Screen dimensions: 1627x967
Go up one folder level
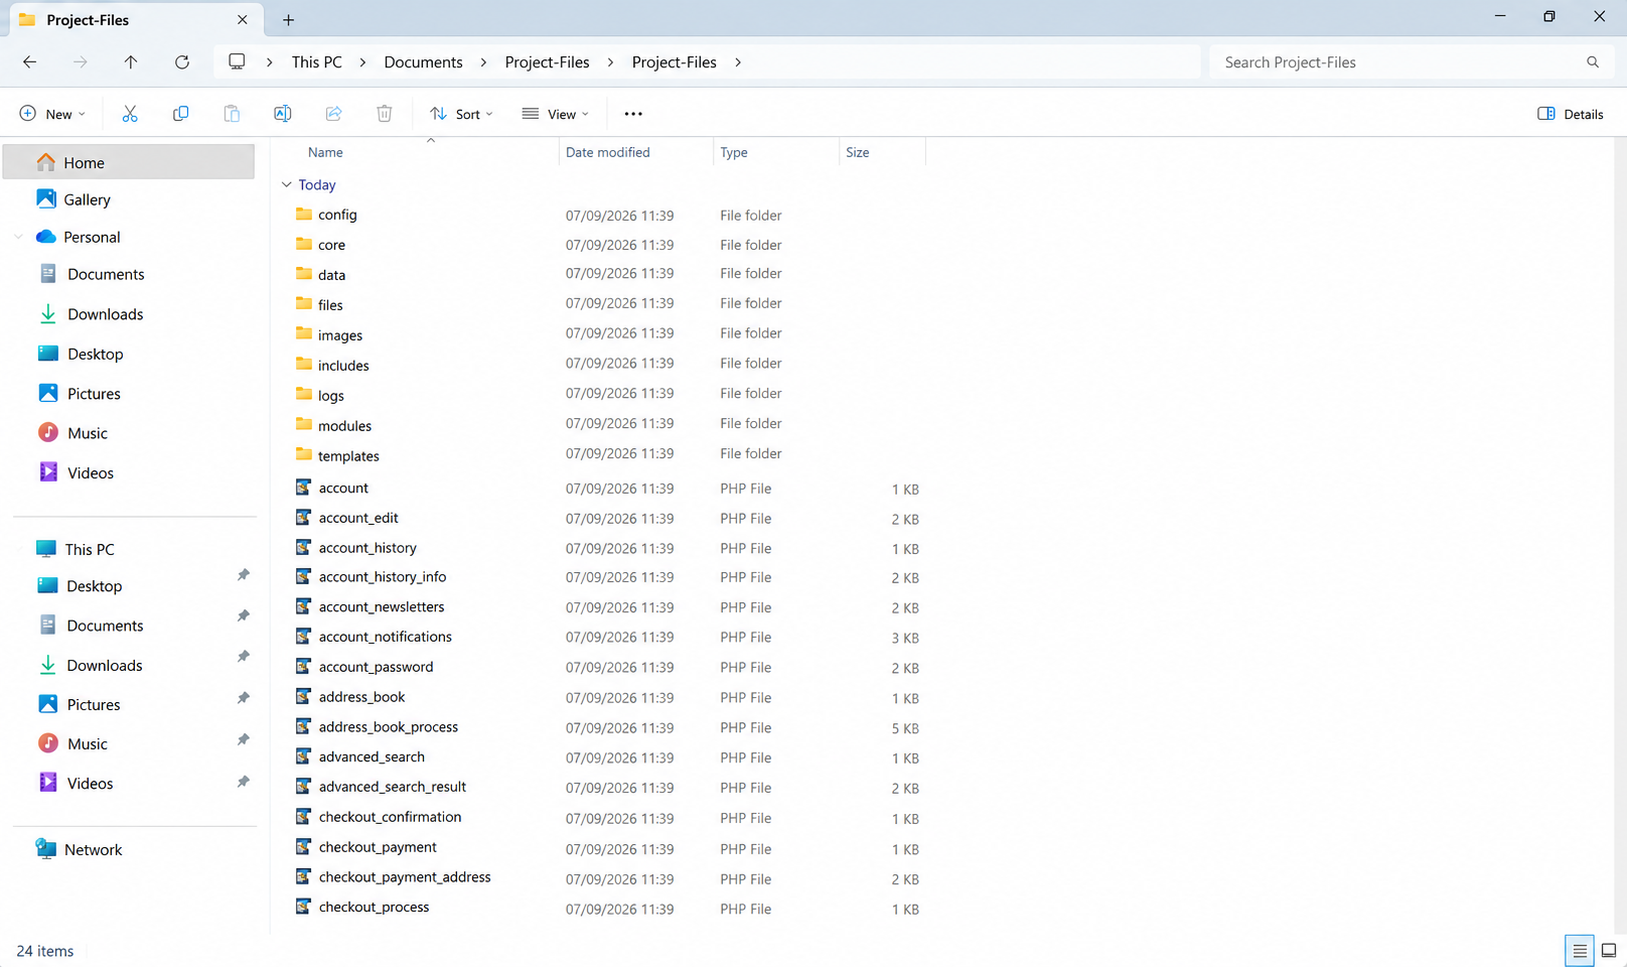(131, 62)
